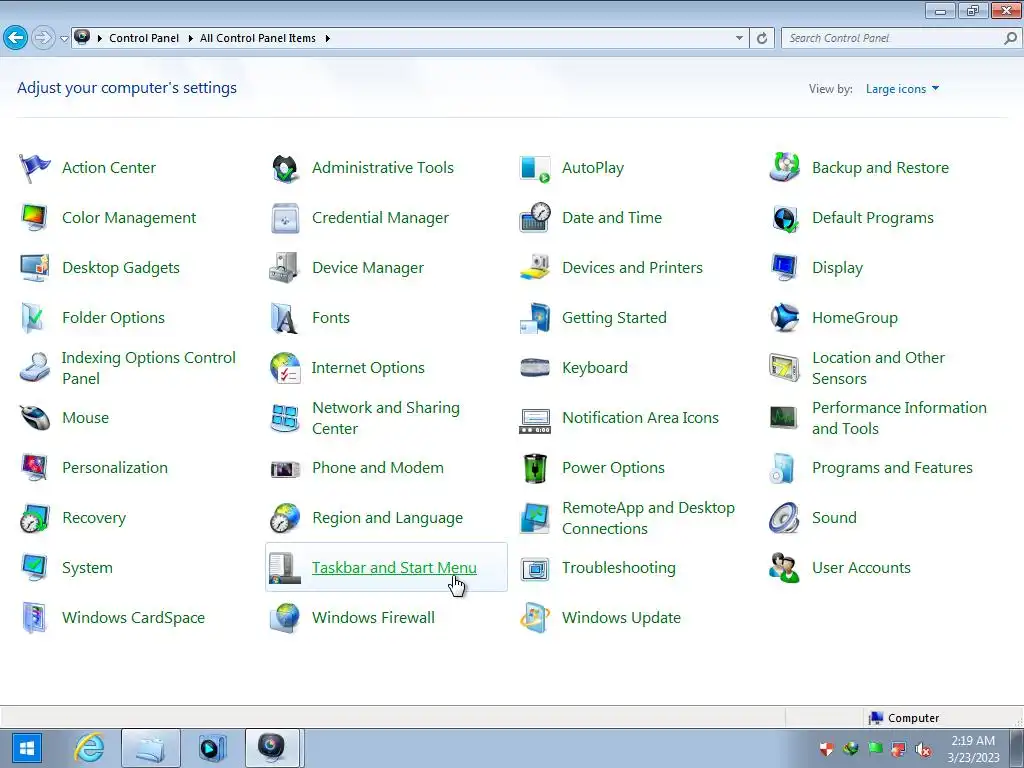Click the Devices and Printers icon
This screenshot has width=1024, height=768.
click(535, 268)
